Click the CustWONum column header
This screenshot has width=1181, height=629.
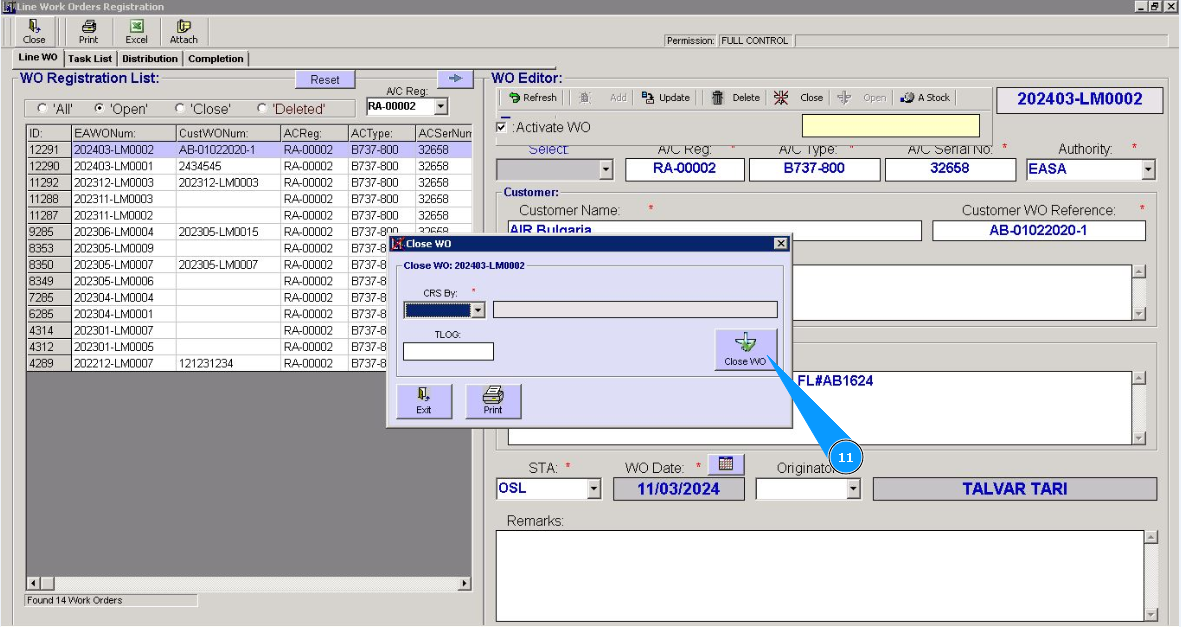[x=228, y=133]
